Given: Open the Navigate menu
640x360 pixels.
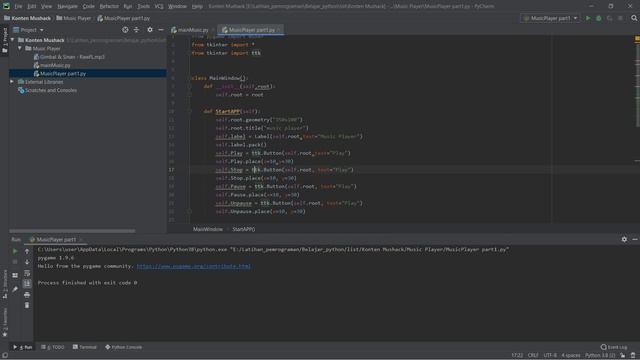Looking at the screenshot, I should point(67,6).
